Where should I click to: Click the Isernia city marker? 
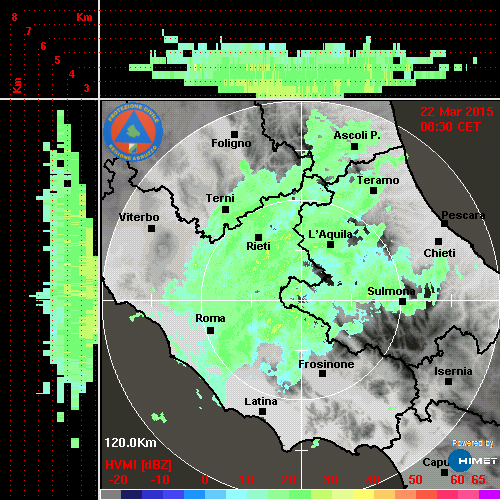(449, 381)
